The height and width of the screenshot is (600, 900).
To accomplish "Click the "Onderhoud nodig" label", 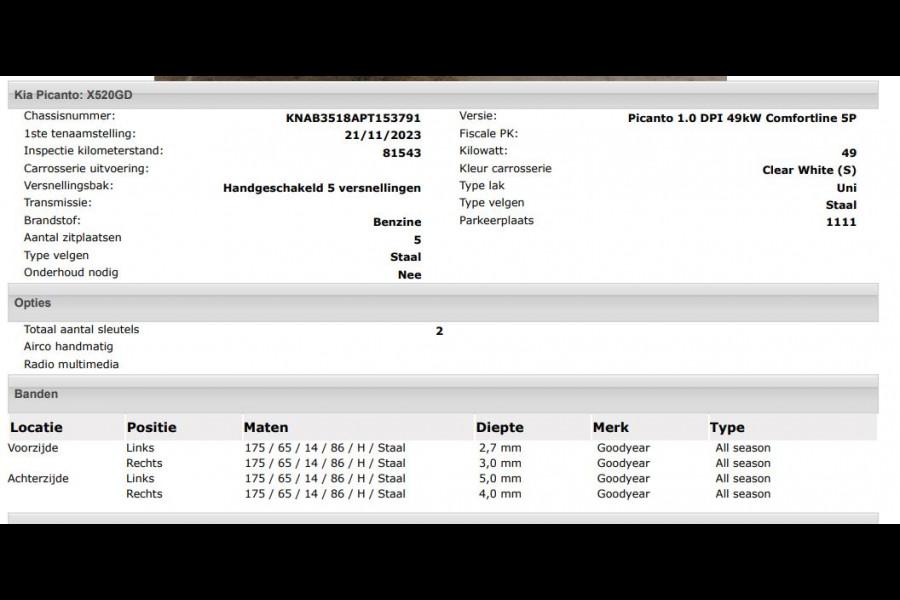I will point(71,272).
